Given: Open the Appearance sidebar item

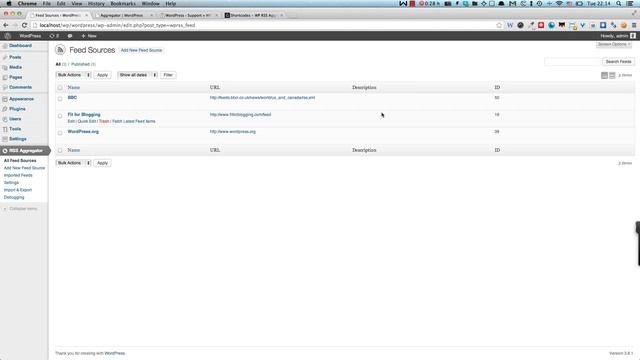Looking at the screenshot, I should click(x=21, y=99).
